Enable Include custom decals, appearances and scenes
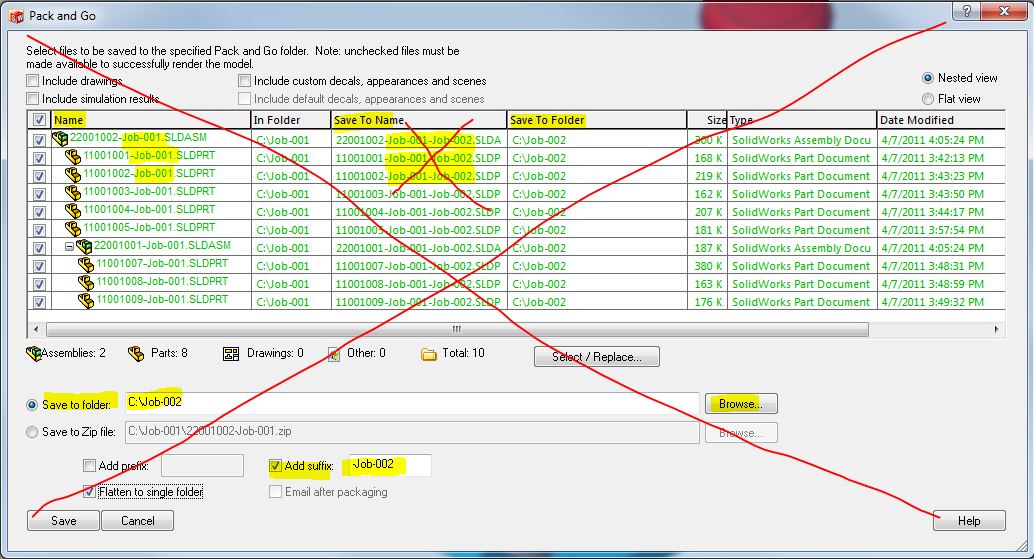 click(x=244, y=80)
